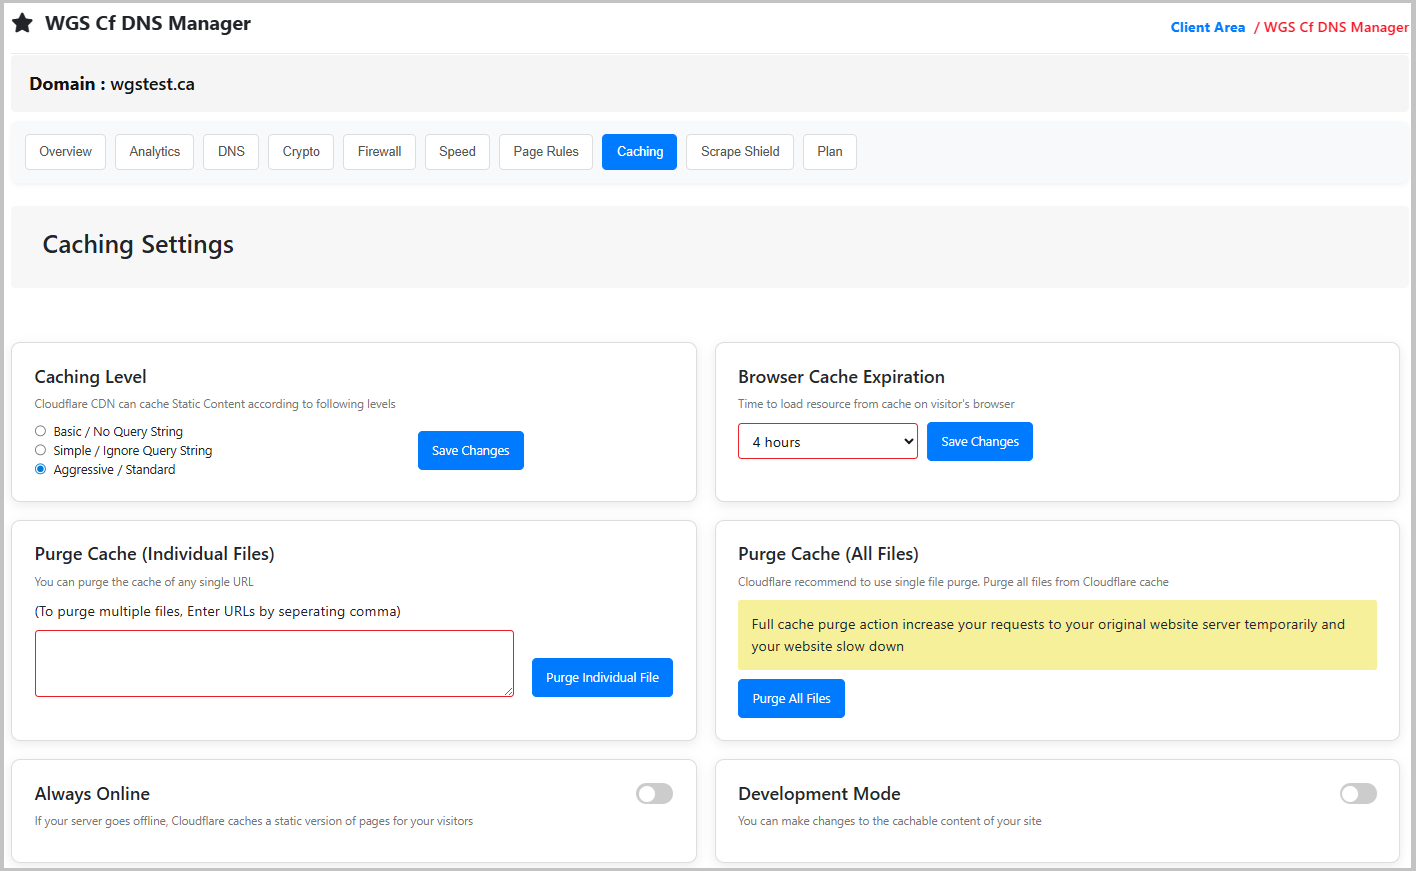The height and width of the screenshot is (871, 1416).
Task: Turn on Development Mode switch
Action: coord(1357,793)
